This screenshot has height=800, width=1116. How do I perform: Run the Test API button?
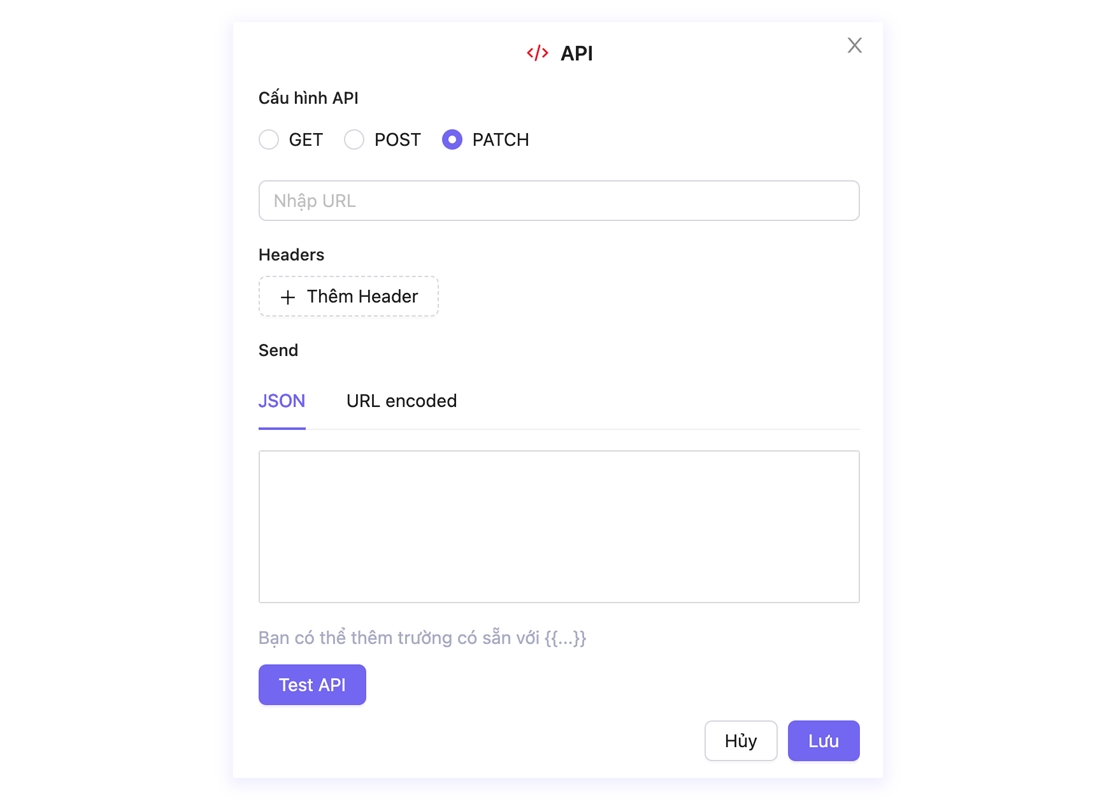pos(312,685)
